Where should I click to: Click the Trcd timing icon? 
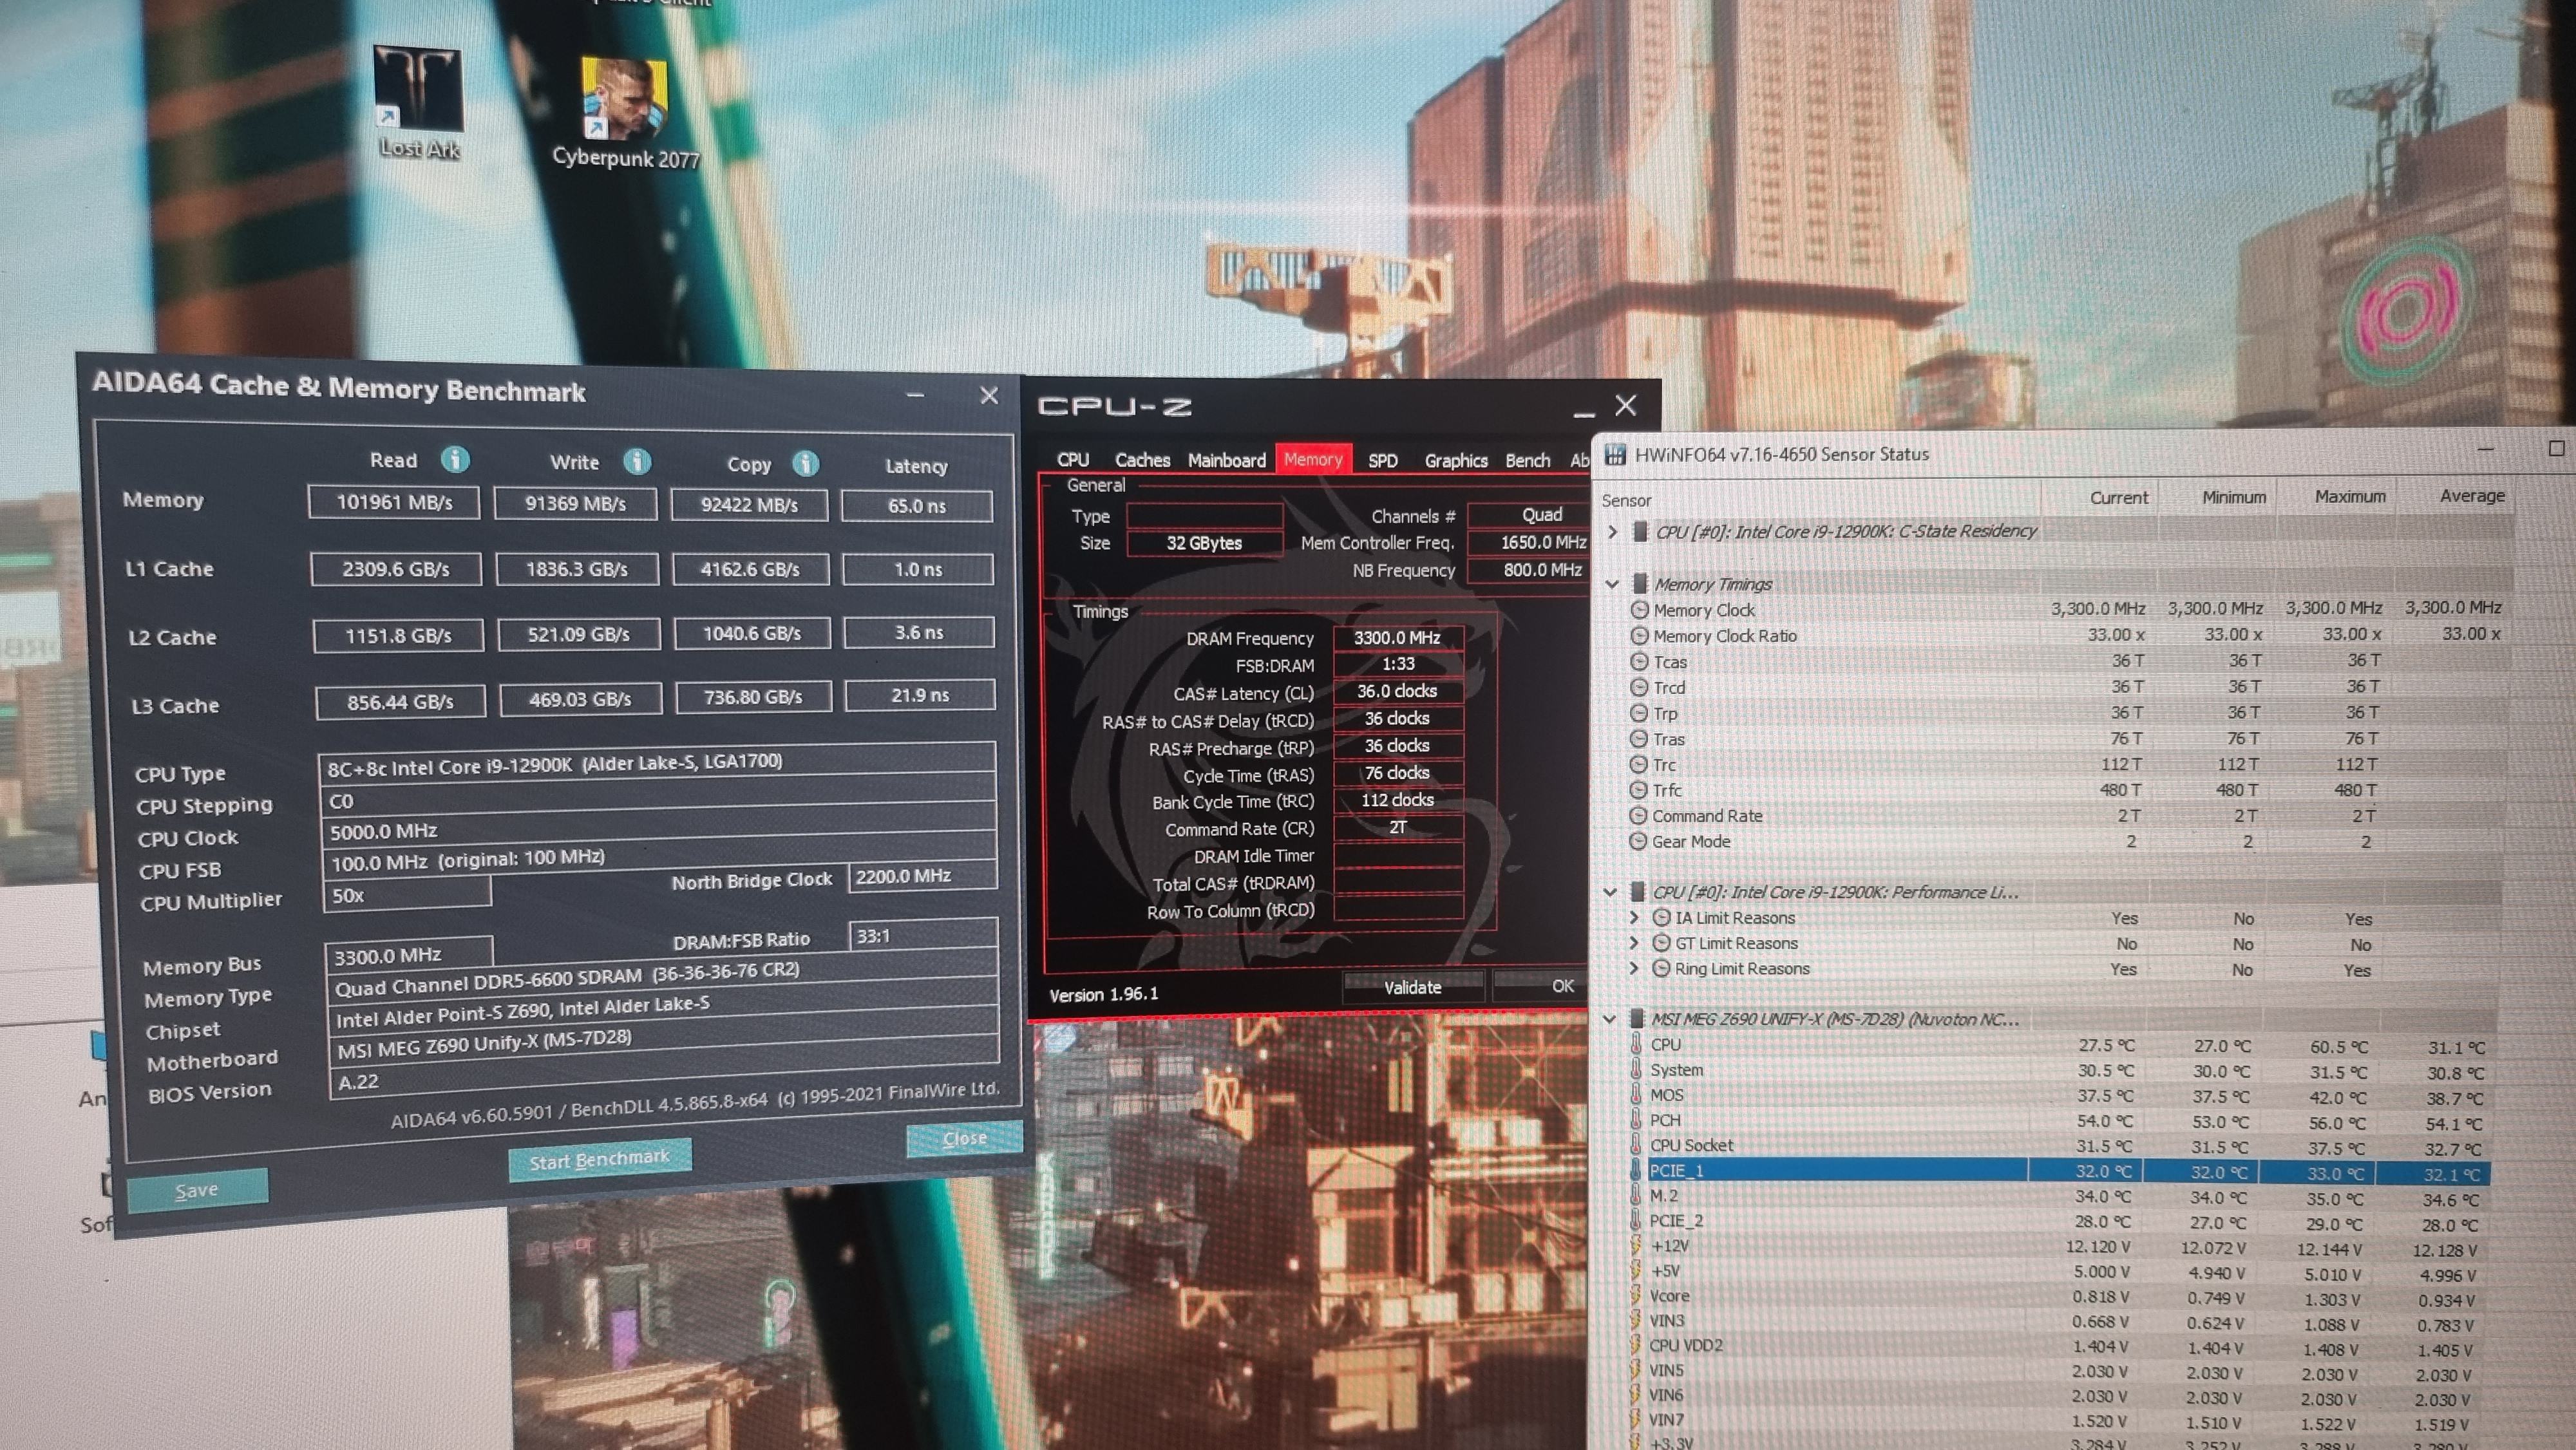tap(1639, 687)
